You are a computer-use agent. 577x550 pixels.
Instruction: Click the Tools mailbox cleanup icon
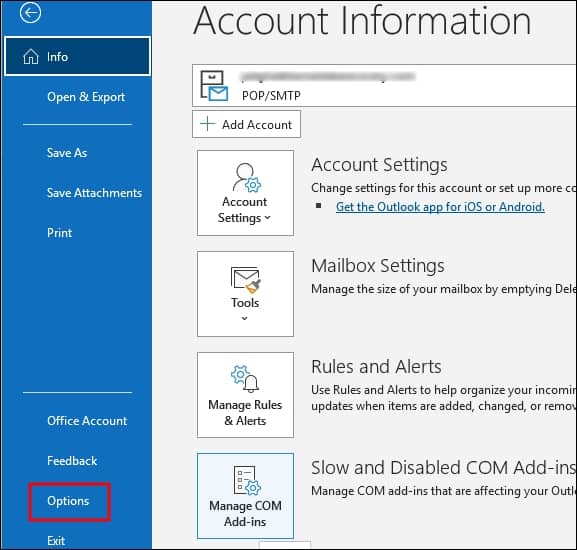tap(245, 280)
